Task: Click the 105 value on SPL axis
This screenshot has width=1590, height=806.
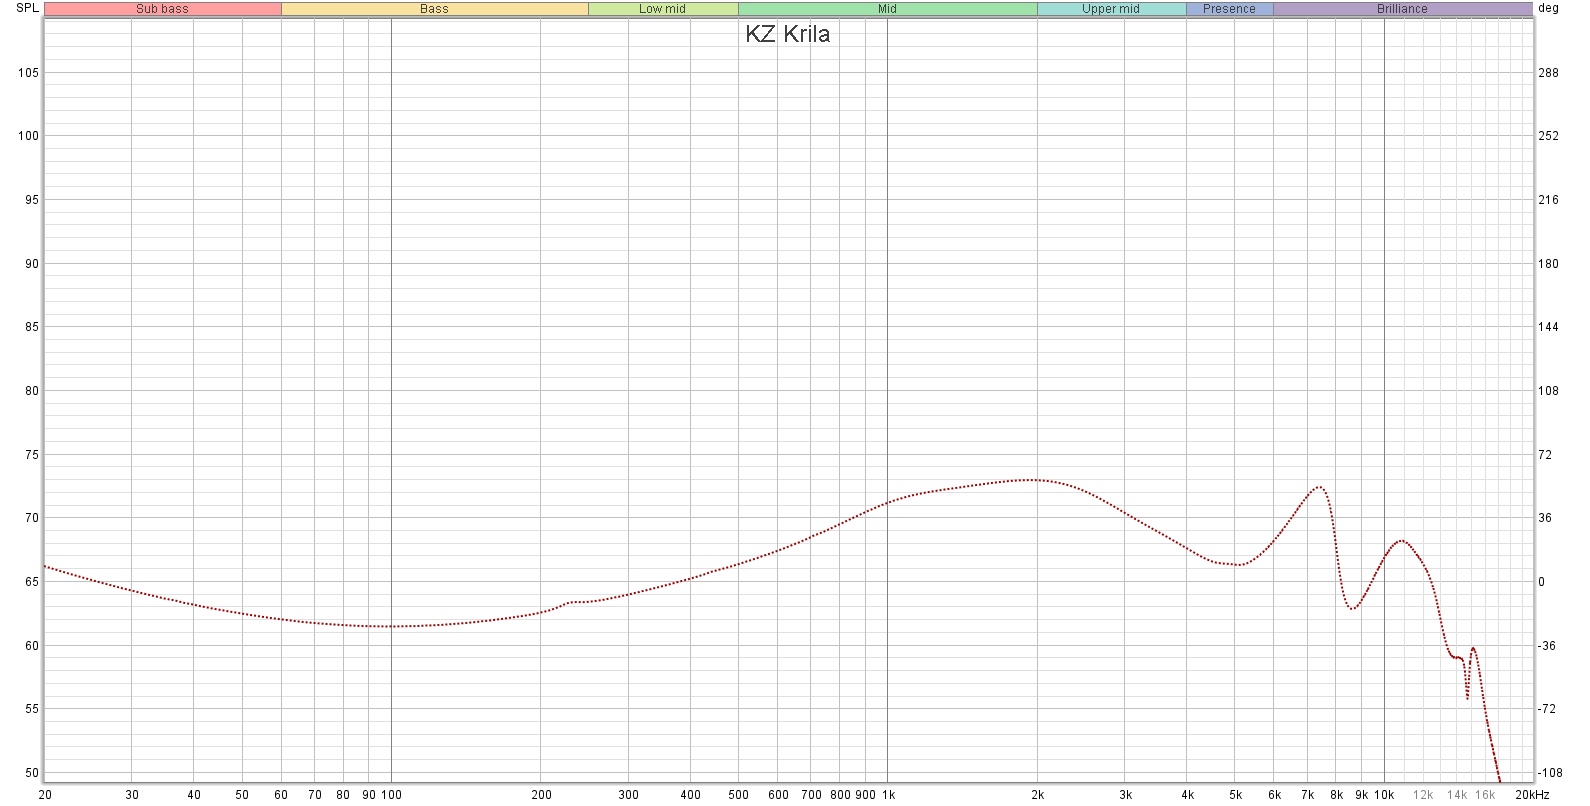Action: pos(28,73)
